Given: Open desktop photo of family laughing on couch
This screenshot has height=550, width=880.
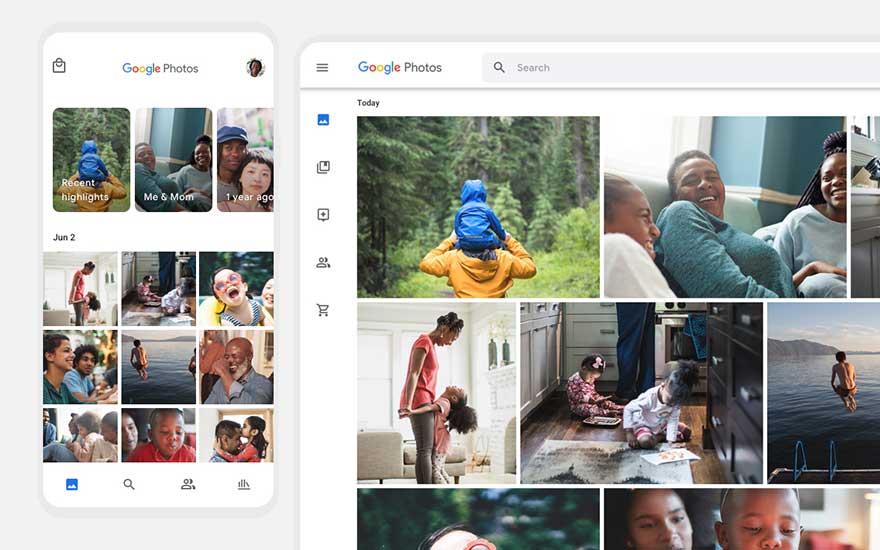Looking at the screenshot, I should [x=725, y=207].
